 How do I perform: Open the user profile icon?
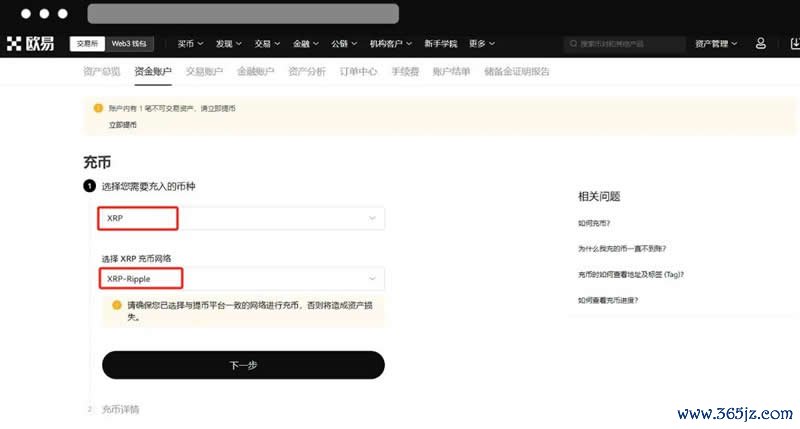[x=760, y=43]
